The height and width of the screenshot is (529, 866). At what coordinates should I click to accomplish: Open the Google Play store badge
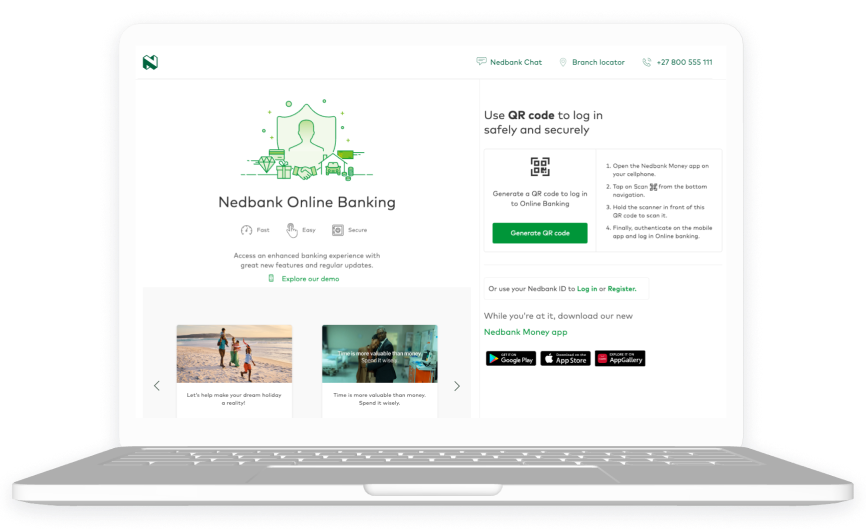511,358
